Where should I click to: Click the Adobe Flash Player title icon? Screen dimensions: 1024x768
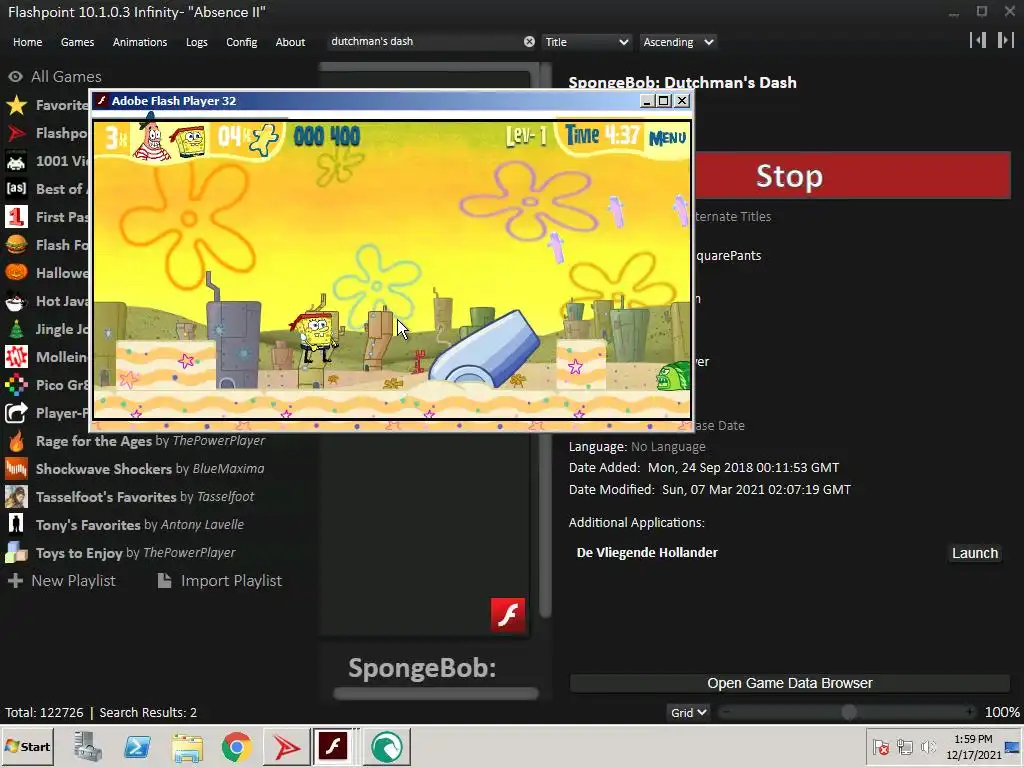pyautogui.click(x=101, y=101)
